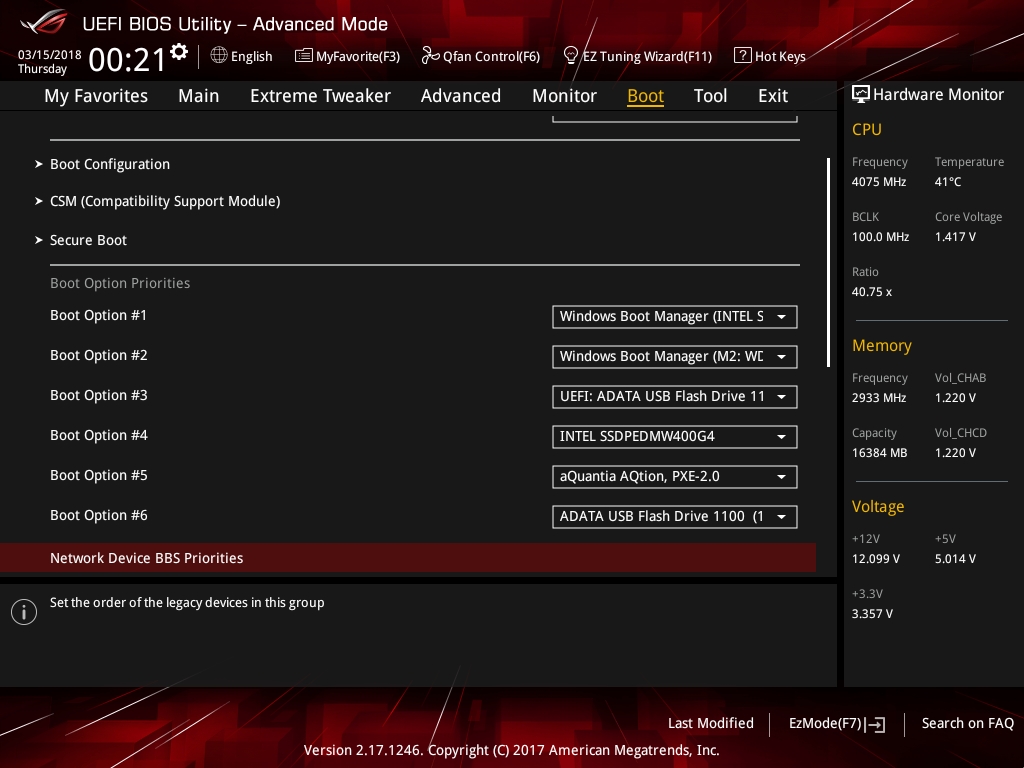
Task: Select Network Device BBS Priorities
Action: tap(408, 558)
